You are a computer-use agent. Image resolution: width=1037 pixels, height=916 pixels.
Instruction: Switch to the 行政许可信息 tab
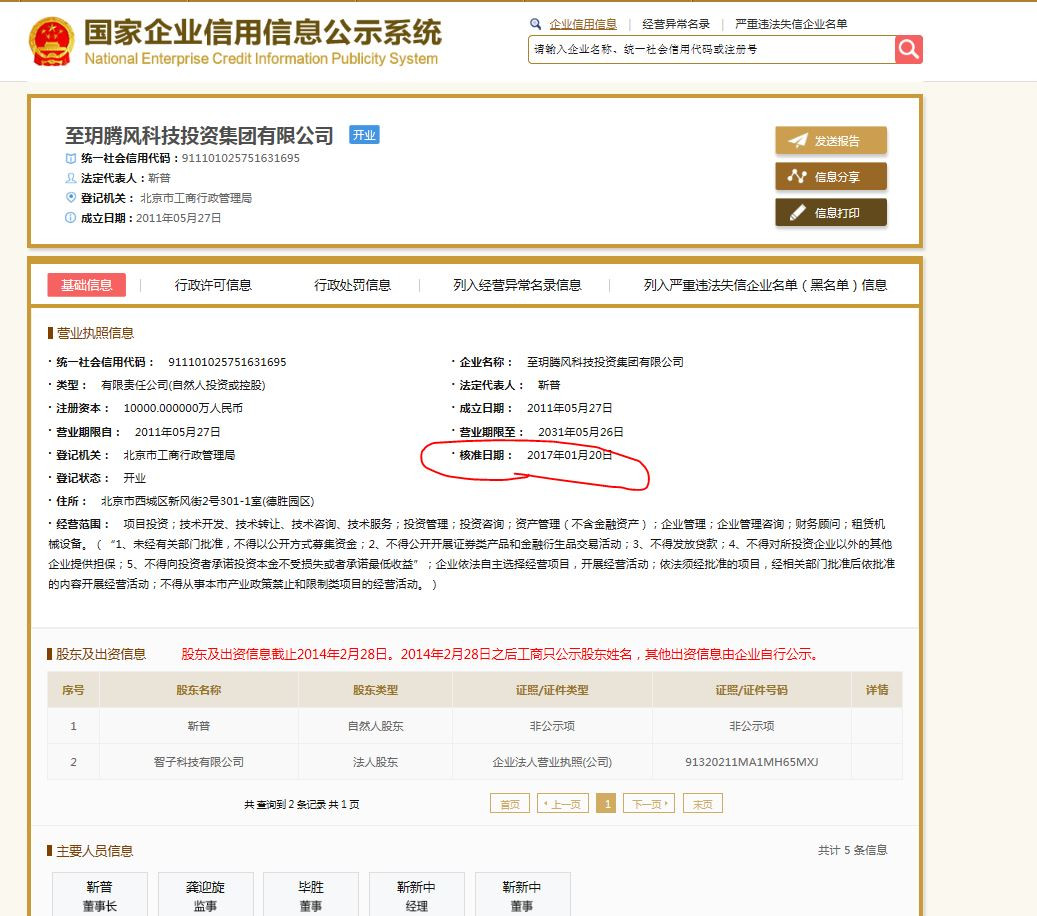pos(213,285)
